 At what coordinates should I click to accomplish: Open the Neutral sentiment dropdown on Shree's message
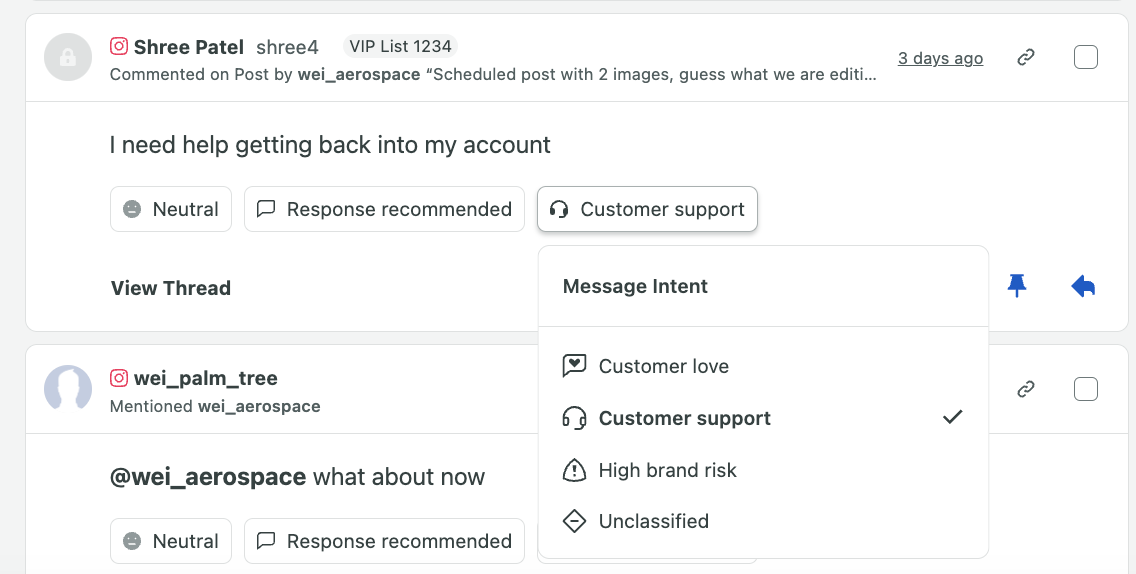pyautogui.click(x=171, y=209)
